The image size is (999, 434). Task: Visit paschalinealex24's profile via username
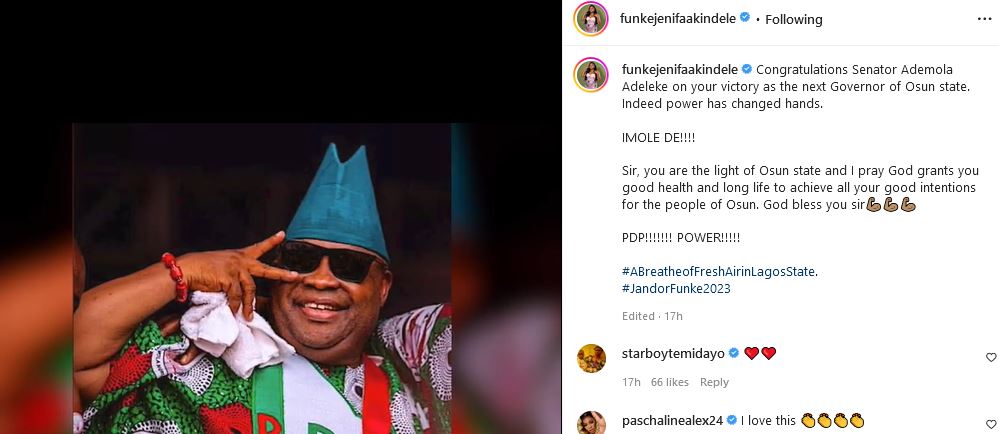[674, 421]
